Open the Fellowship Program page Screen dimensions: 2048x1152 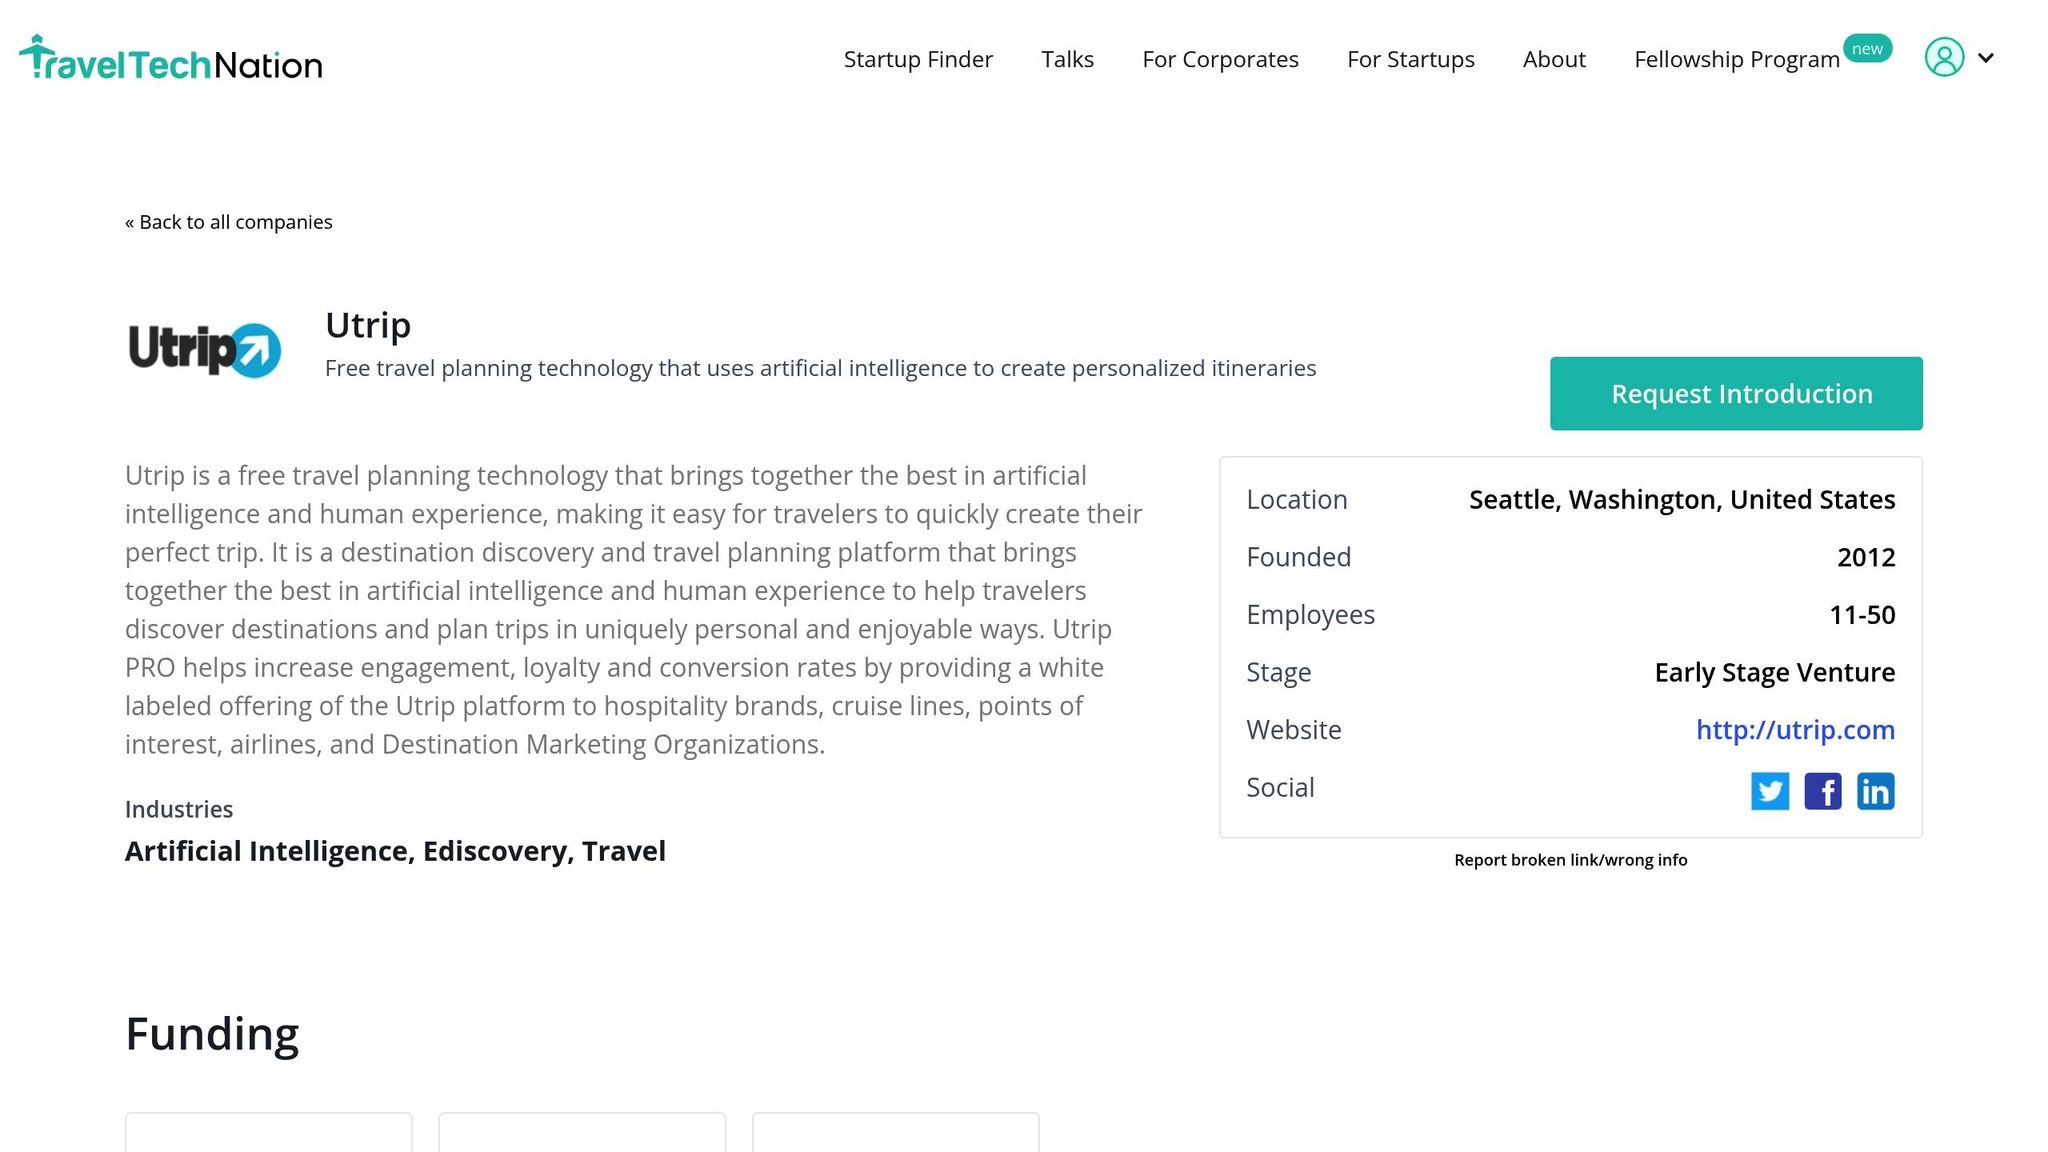(x=1736, y=59)
